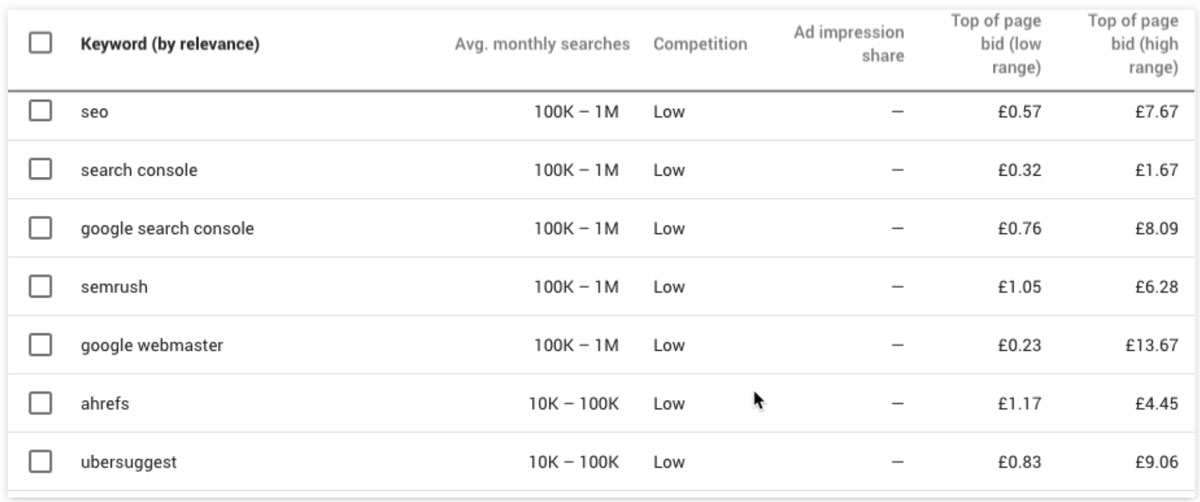Check the select-all checkbox in header
The height and width of the screenshot is (502, 1200).
point(40,44)
